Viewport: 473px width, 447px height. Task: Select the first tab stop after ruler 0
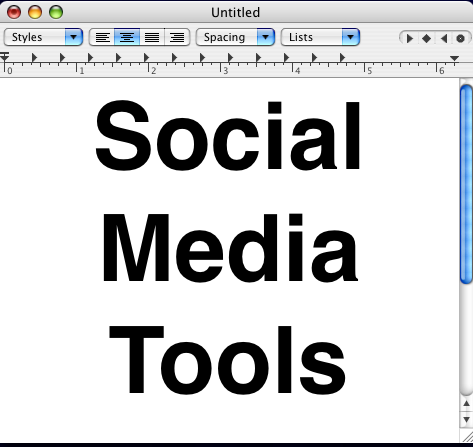[34, 58]
